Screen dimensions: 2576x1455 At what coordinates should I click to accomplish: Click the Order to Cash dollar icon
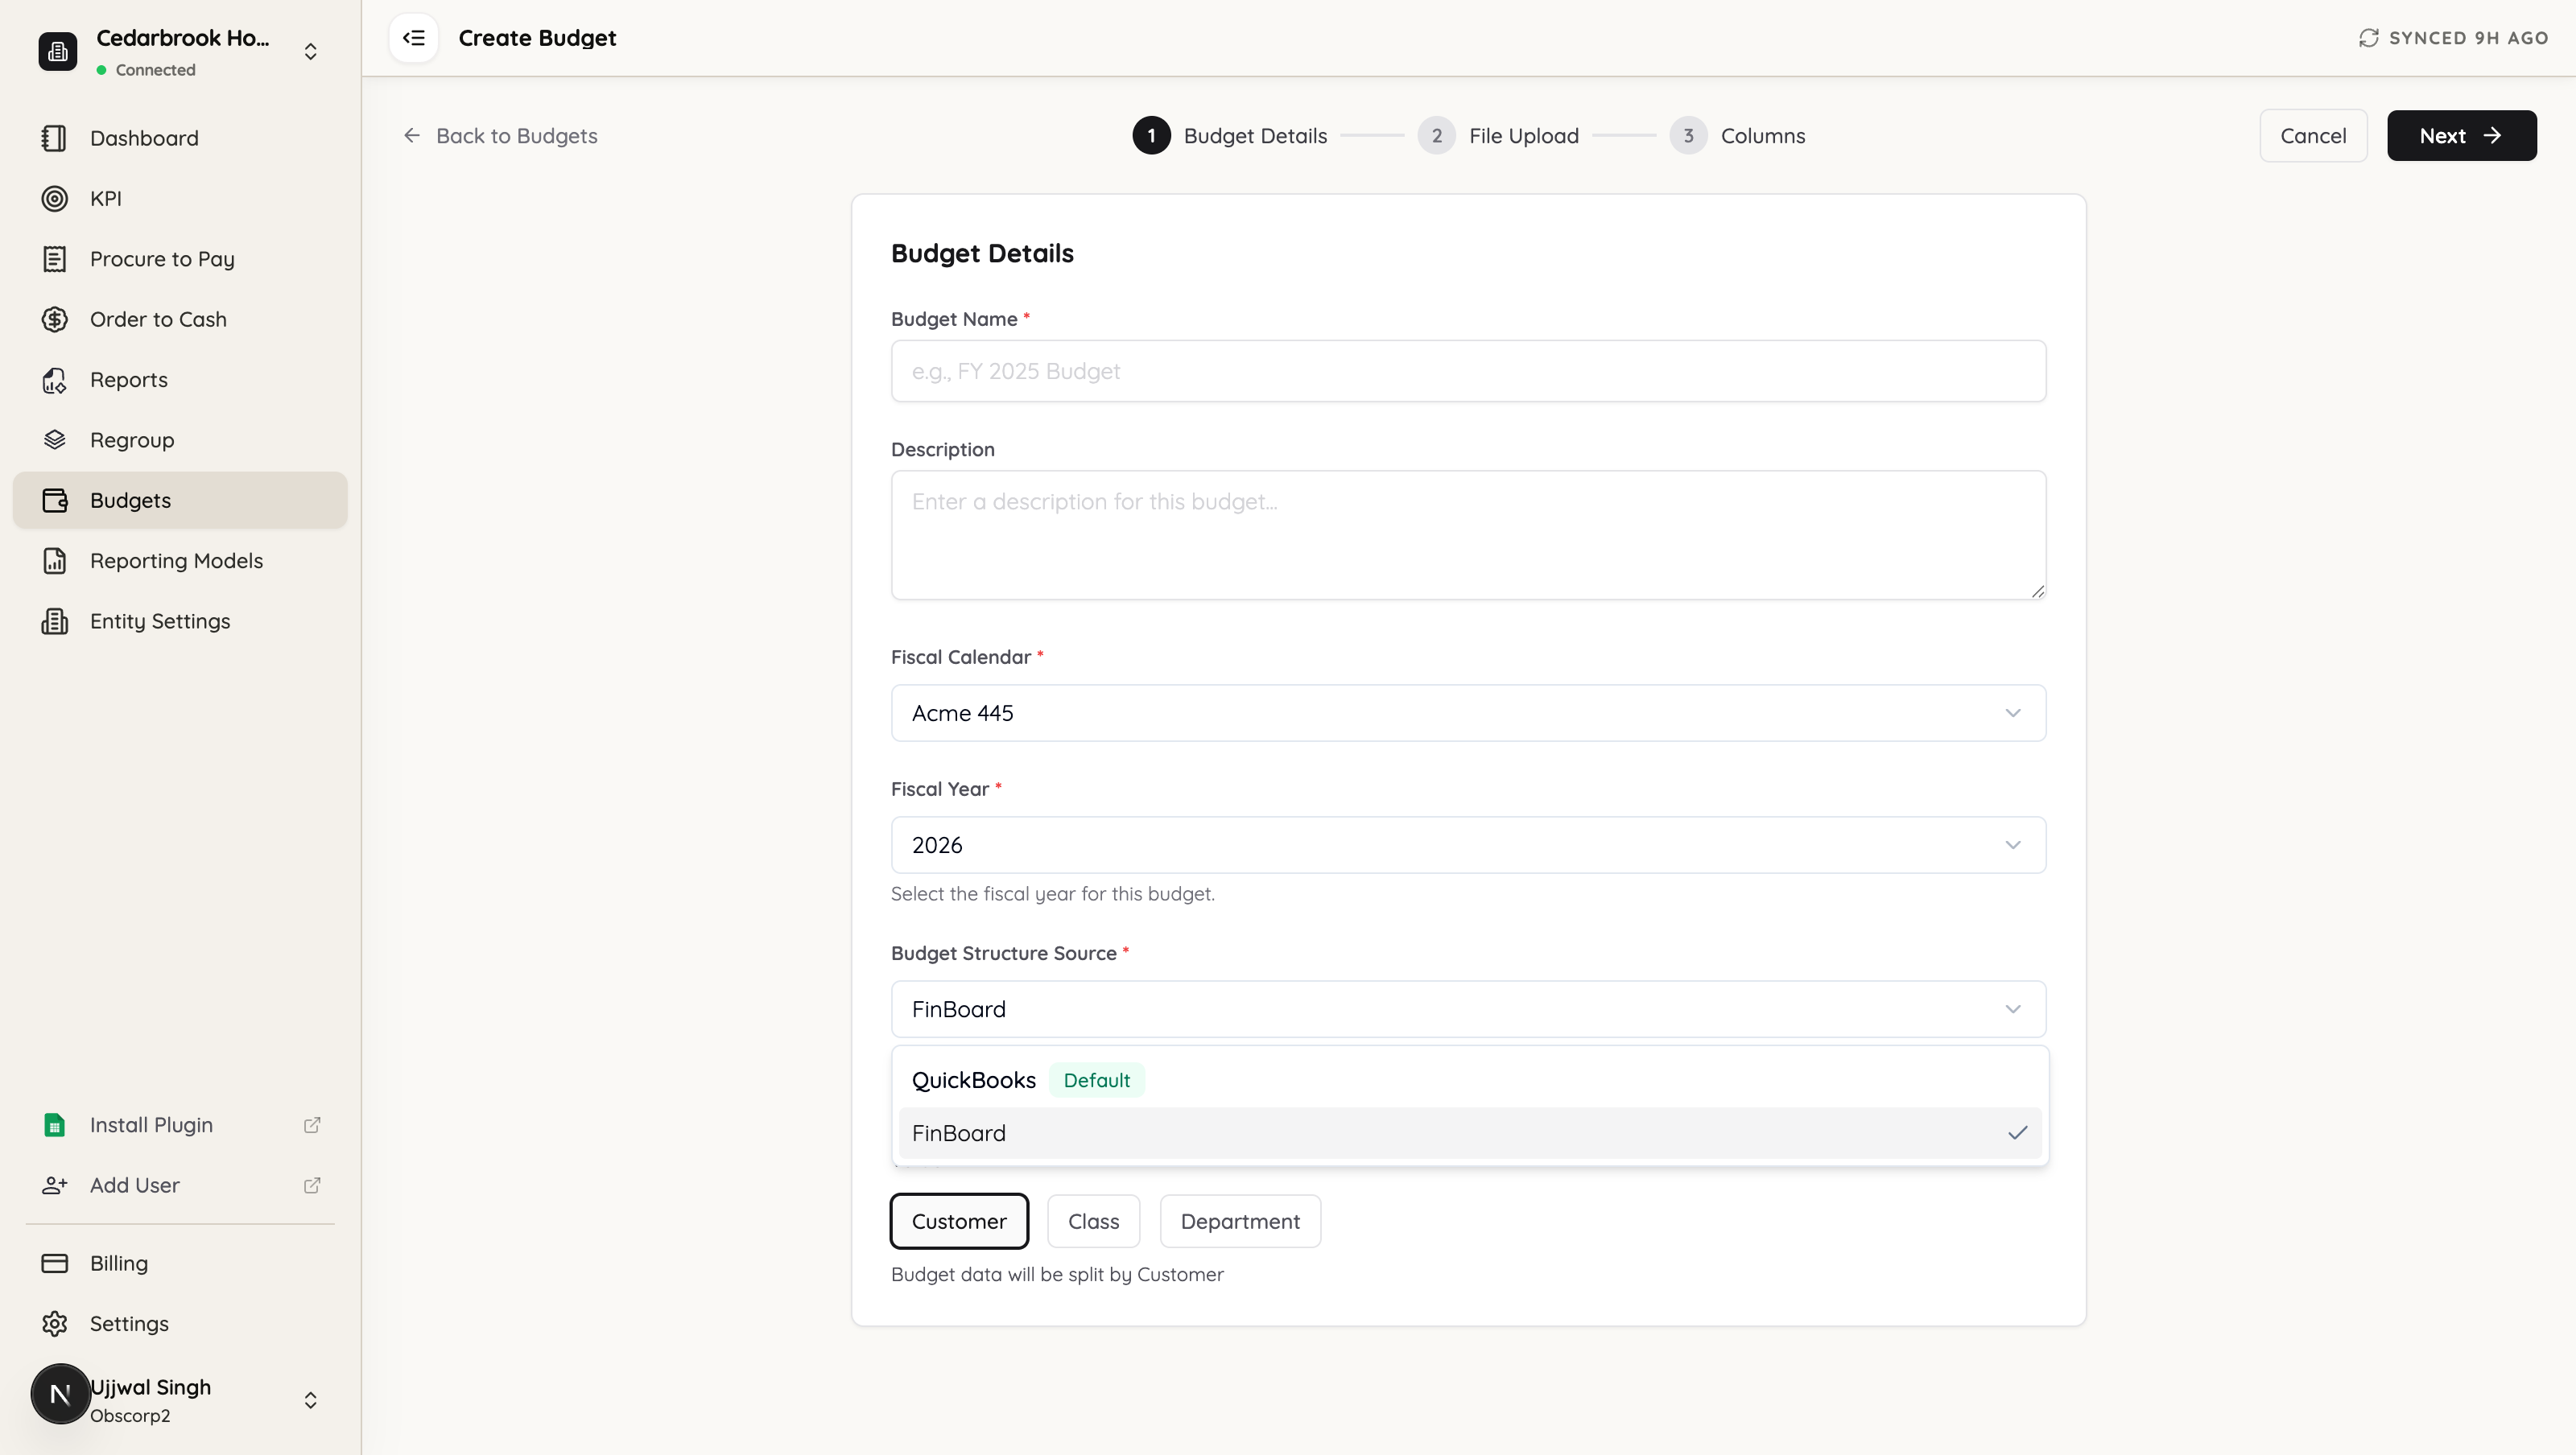pyautogui.click(x=54, y=319)
